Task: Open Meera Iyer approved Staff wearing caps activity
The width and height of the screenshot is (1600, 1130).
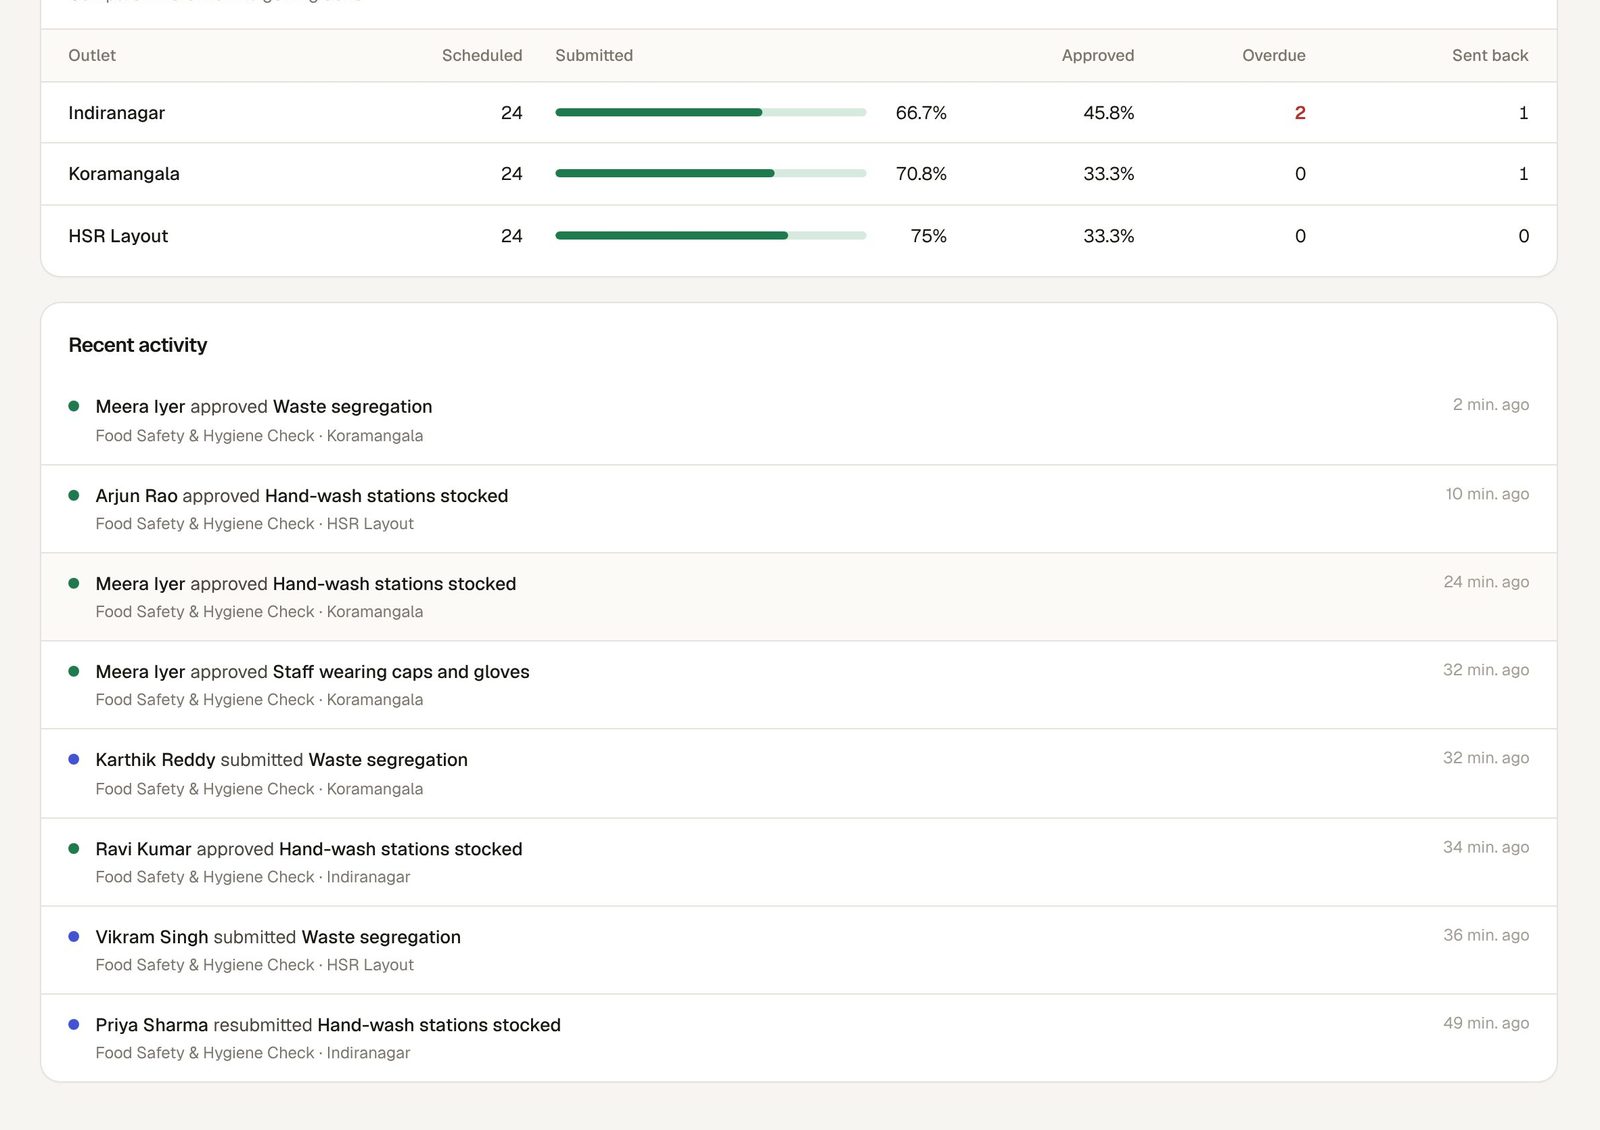Action: click(799, 685)
